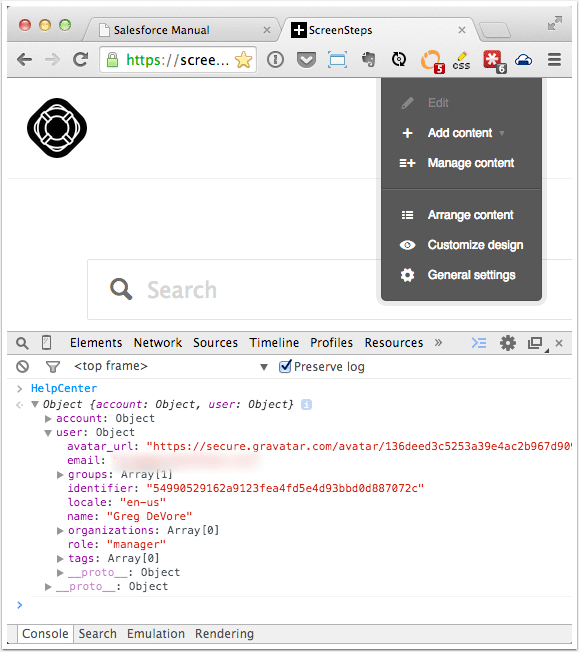This screenshot has height=652, width=579.
Task: Select the ScreenSteps browser tab
Action: pos(377,30)
